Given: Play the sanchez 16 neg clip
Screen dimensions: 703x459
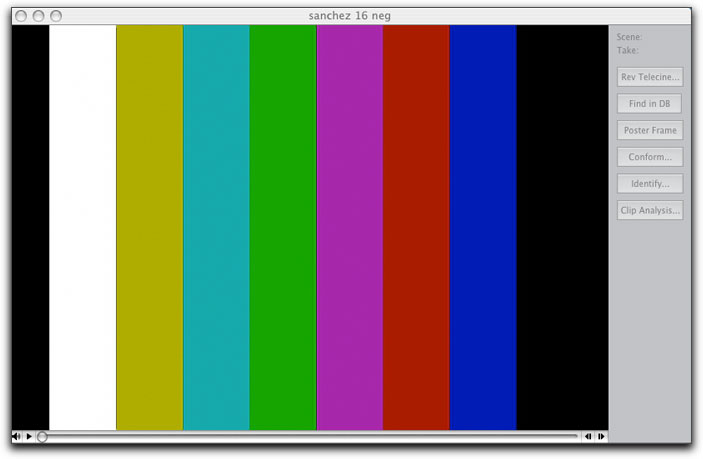Looking at the screenshot, I should point(29,436).
